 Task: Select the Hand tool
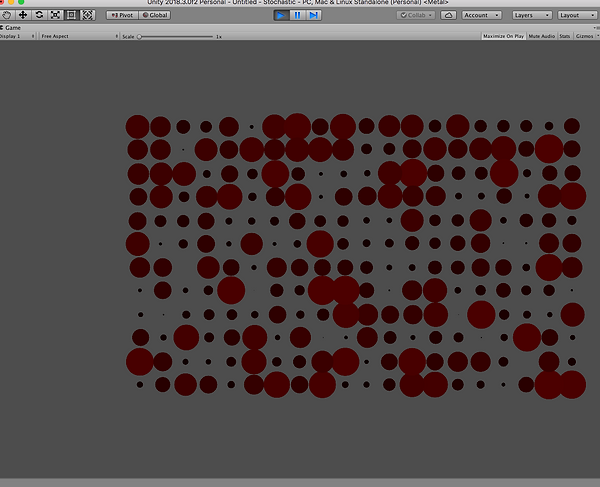point(7,15)
